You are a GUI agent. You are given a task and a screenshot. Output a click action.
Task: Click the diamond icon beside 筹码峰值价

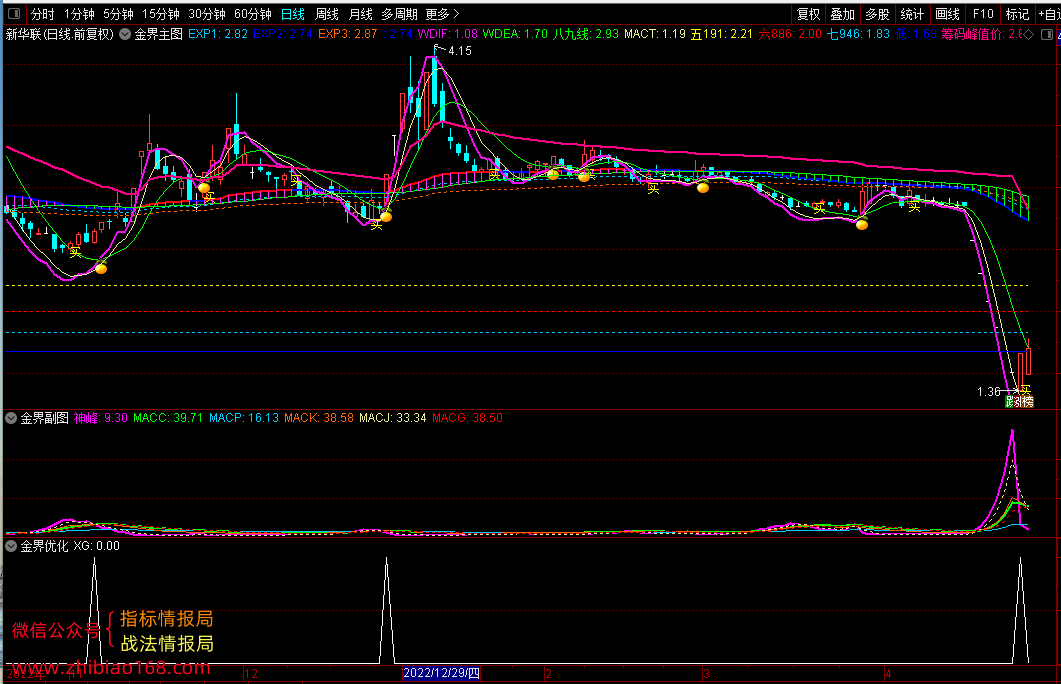click(x=1030, y=34)
